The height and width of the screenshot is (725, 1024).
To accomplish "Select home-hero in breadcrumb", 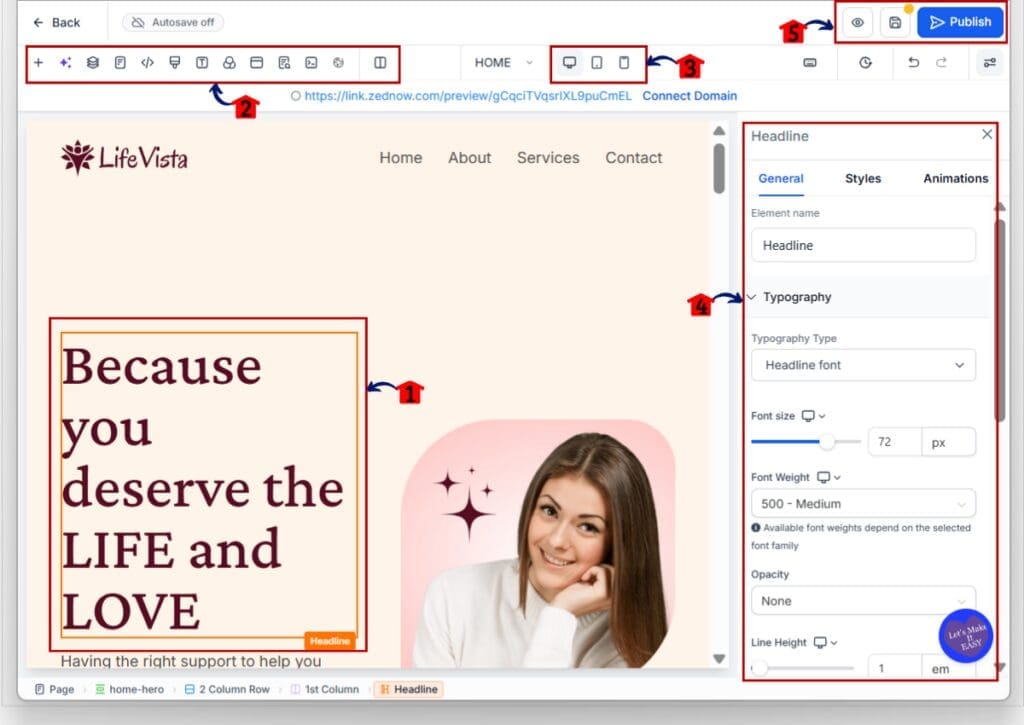I will pos(129,689).
